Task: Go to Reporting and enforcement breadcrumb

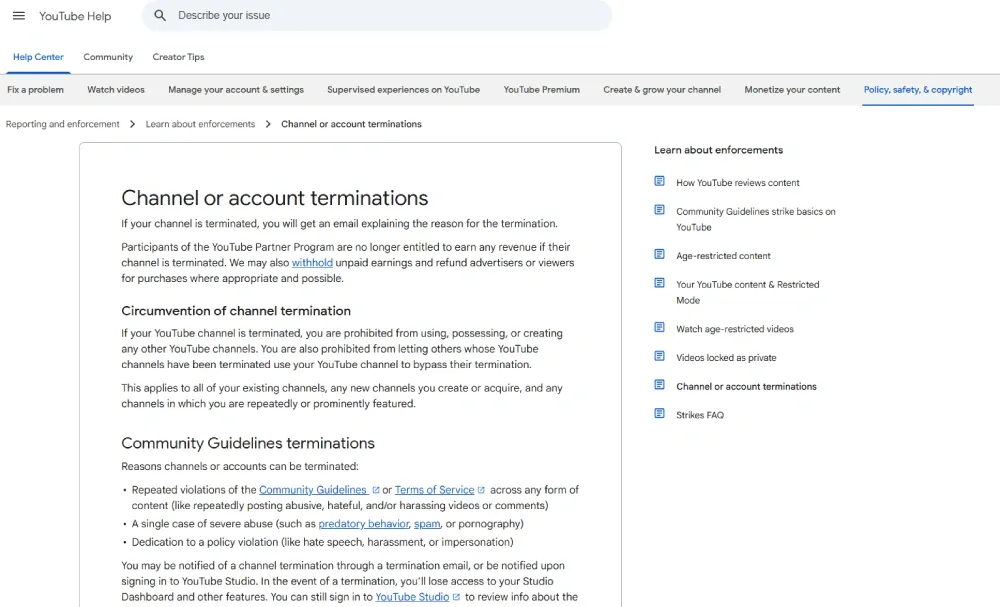Action: [62, 124]
